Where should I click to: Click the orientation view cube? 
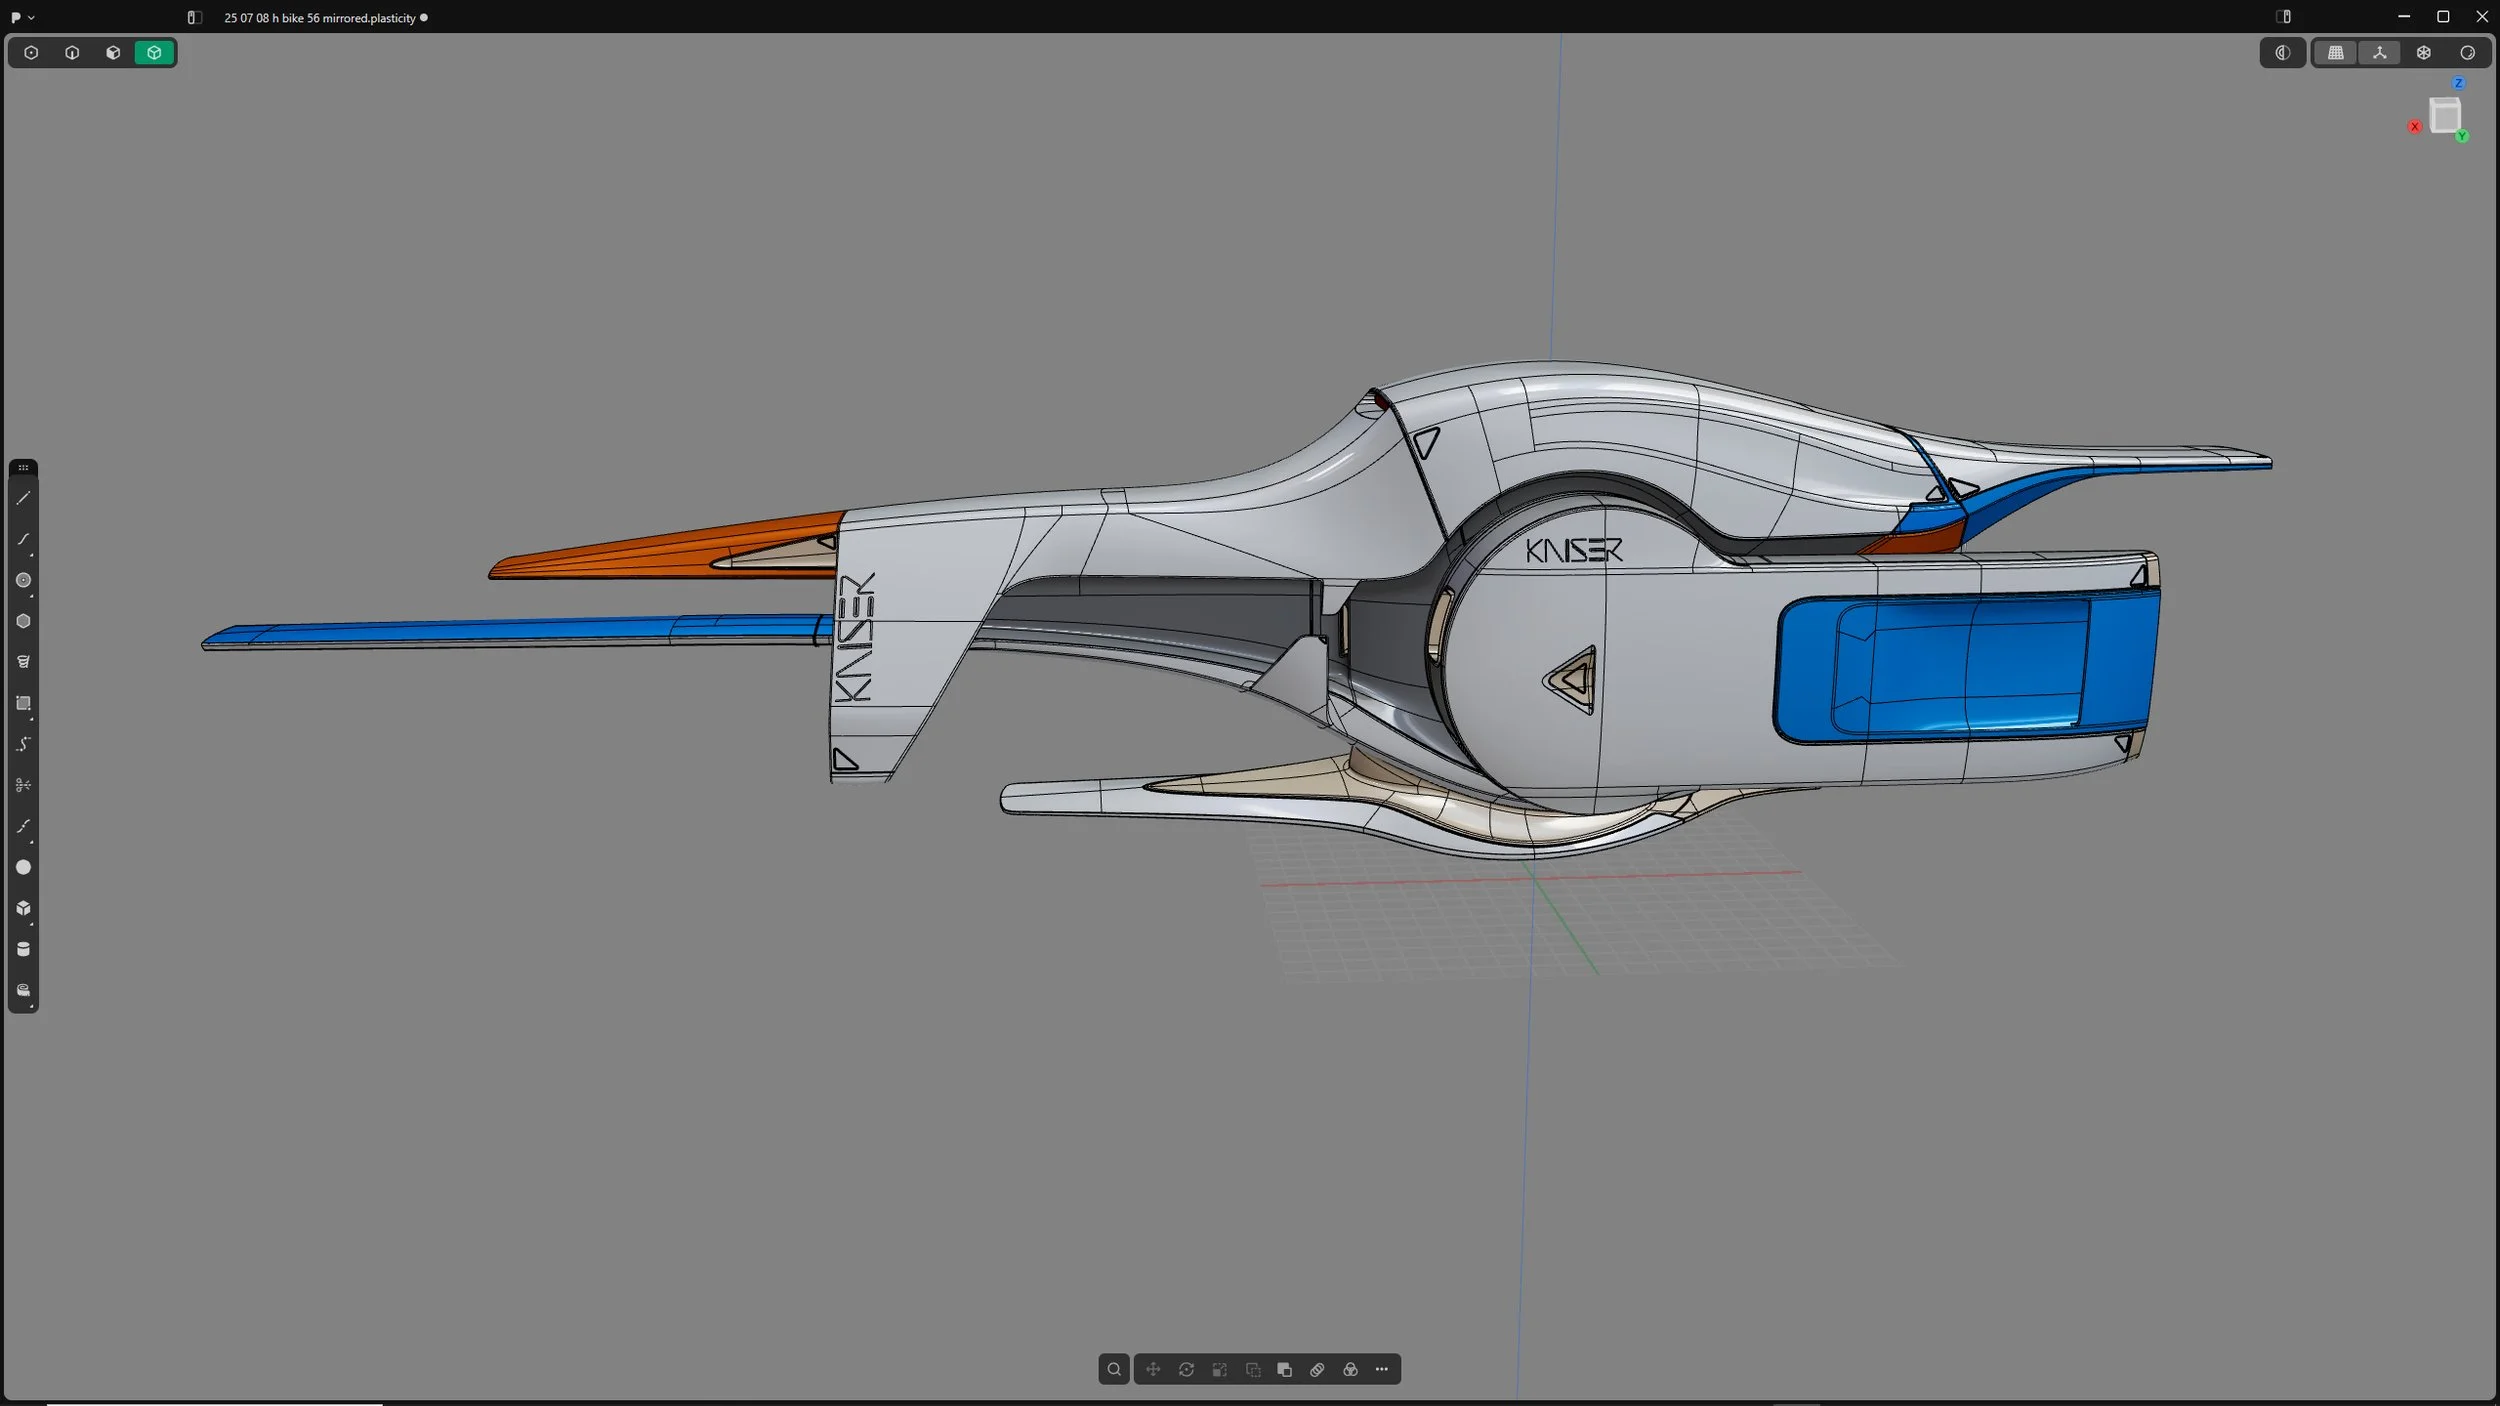2445,115
